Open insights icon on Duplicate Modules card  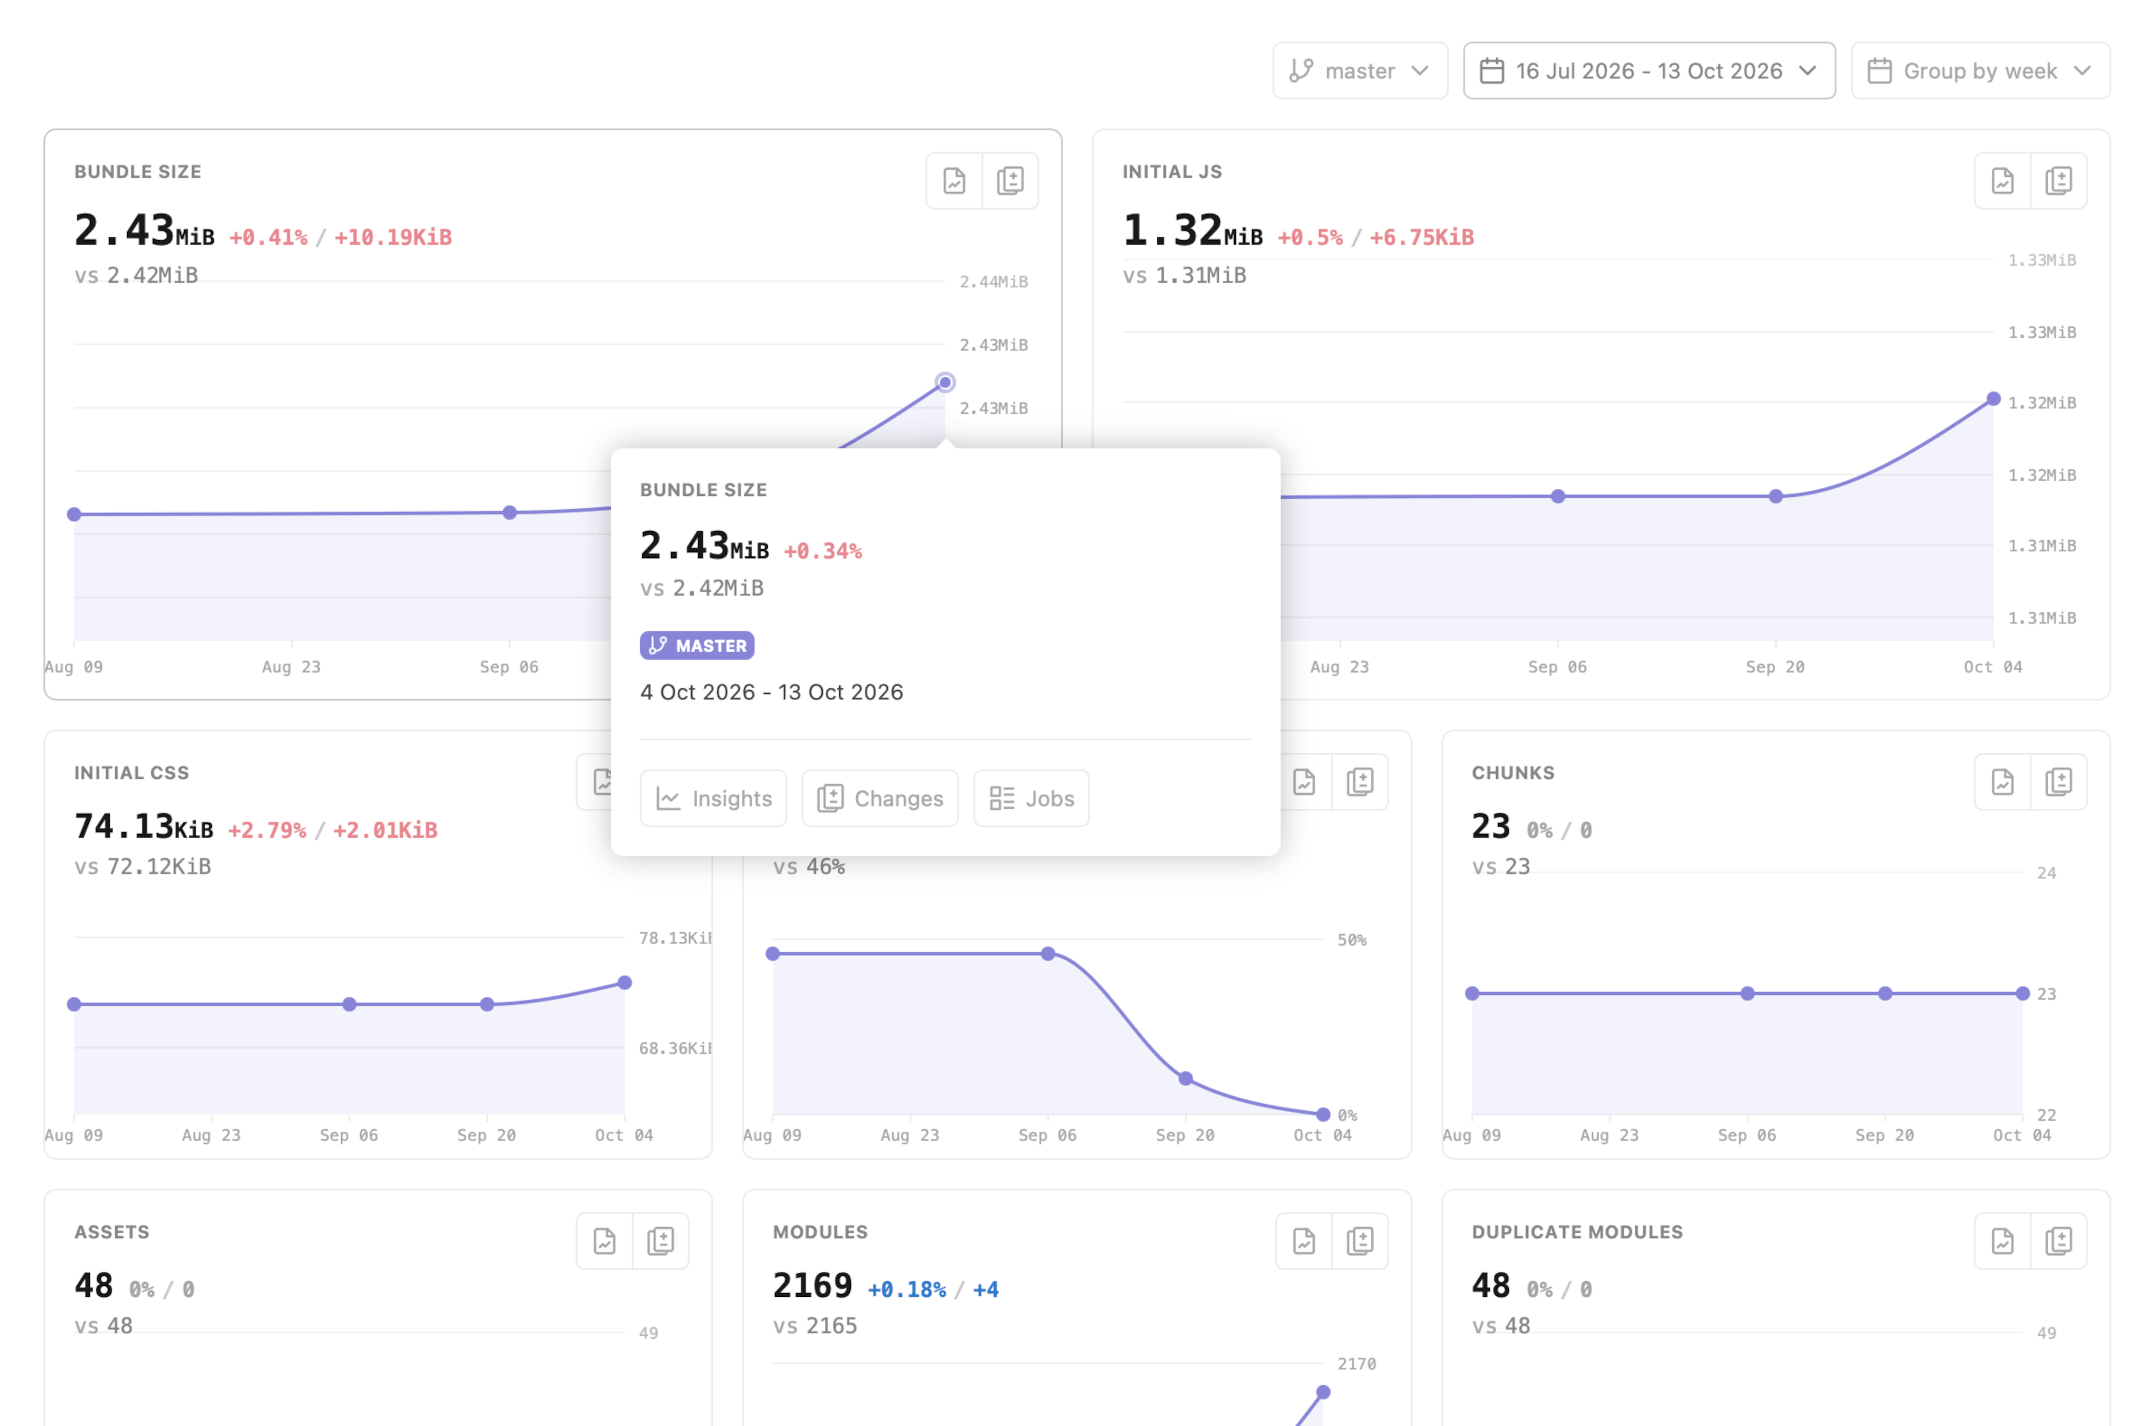tap(2002, 1241)
